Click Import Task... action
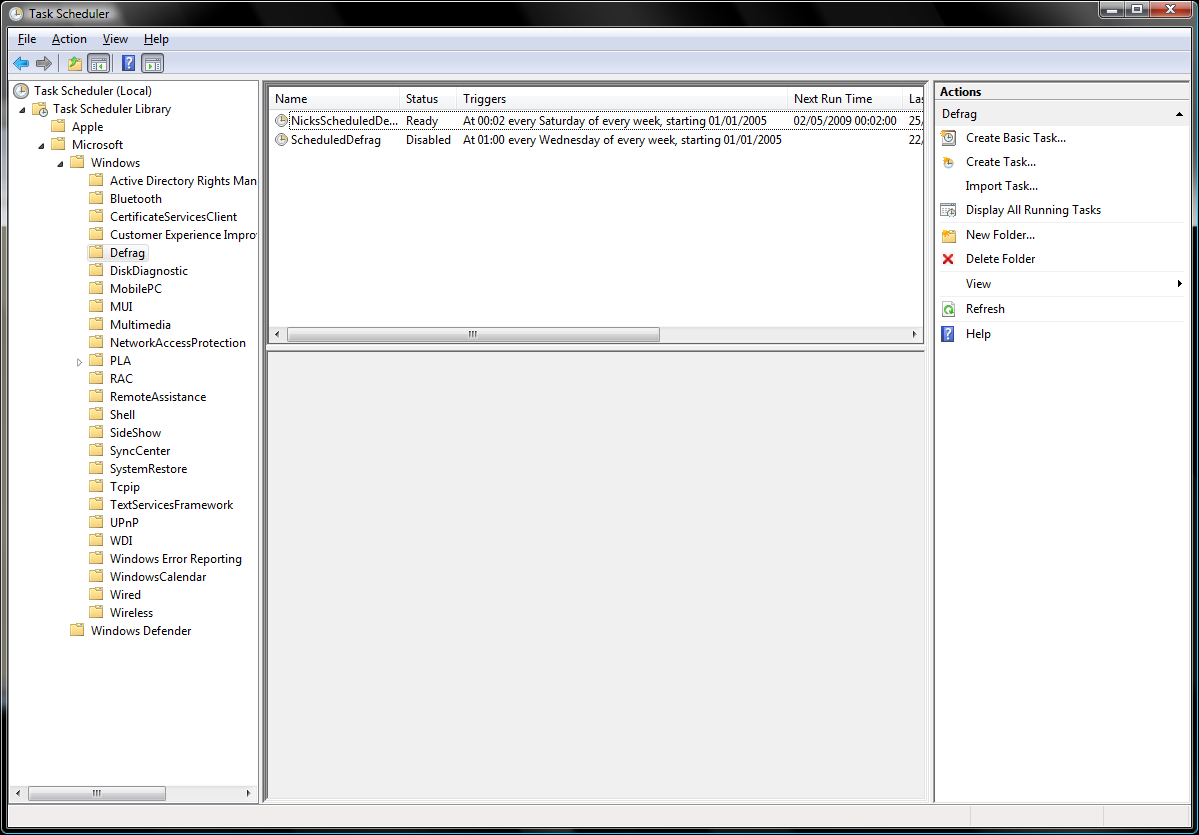 pos(1001,186)
